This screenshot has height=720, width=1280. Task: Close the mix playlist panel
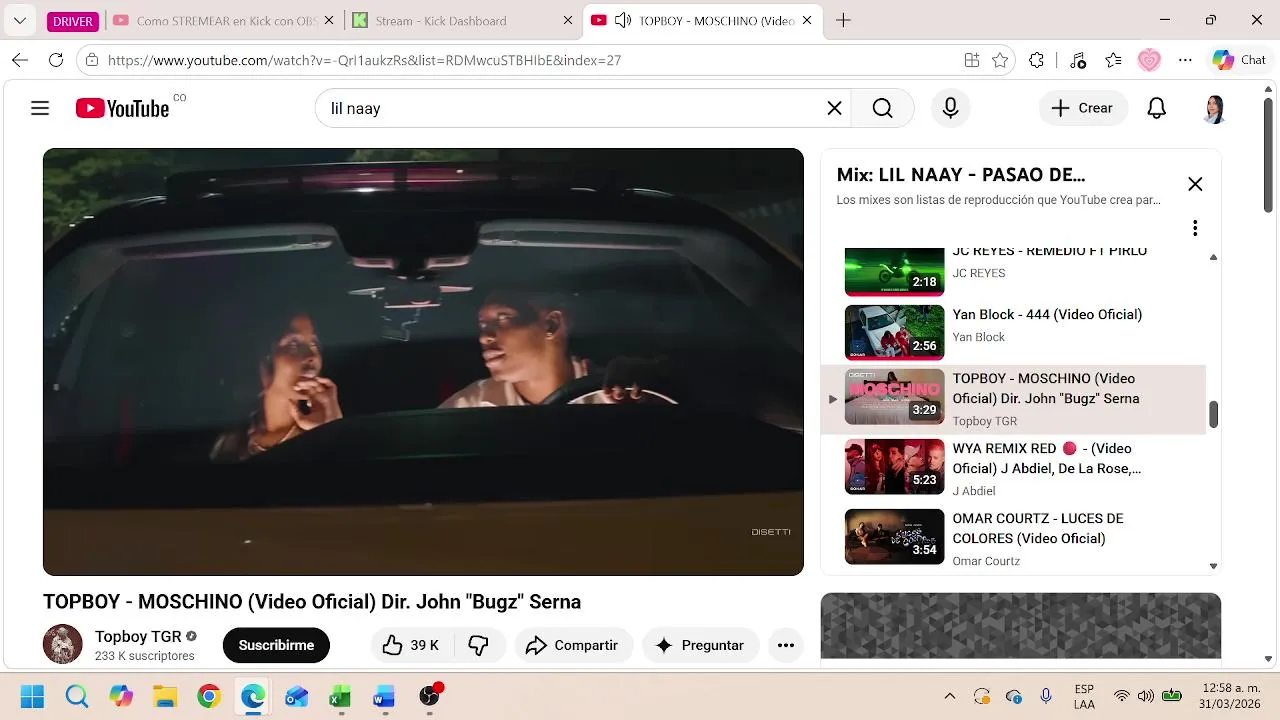pyautogui.click(x=1195, y=184)
